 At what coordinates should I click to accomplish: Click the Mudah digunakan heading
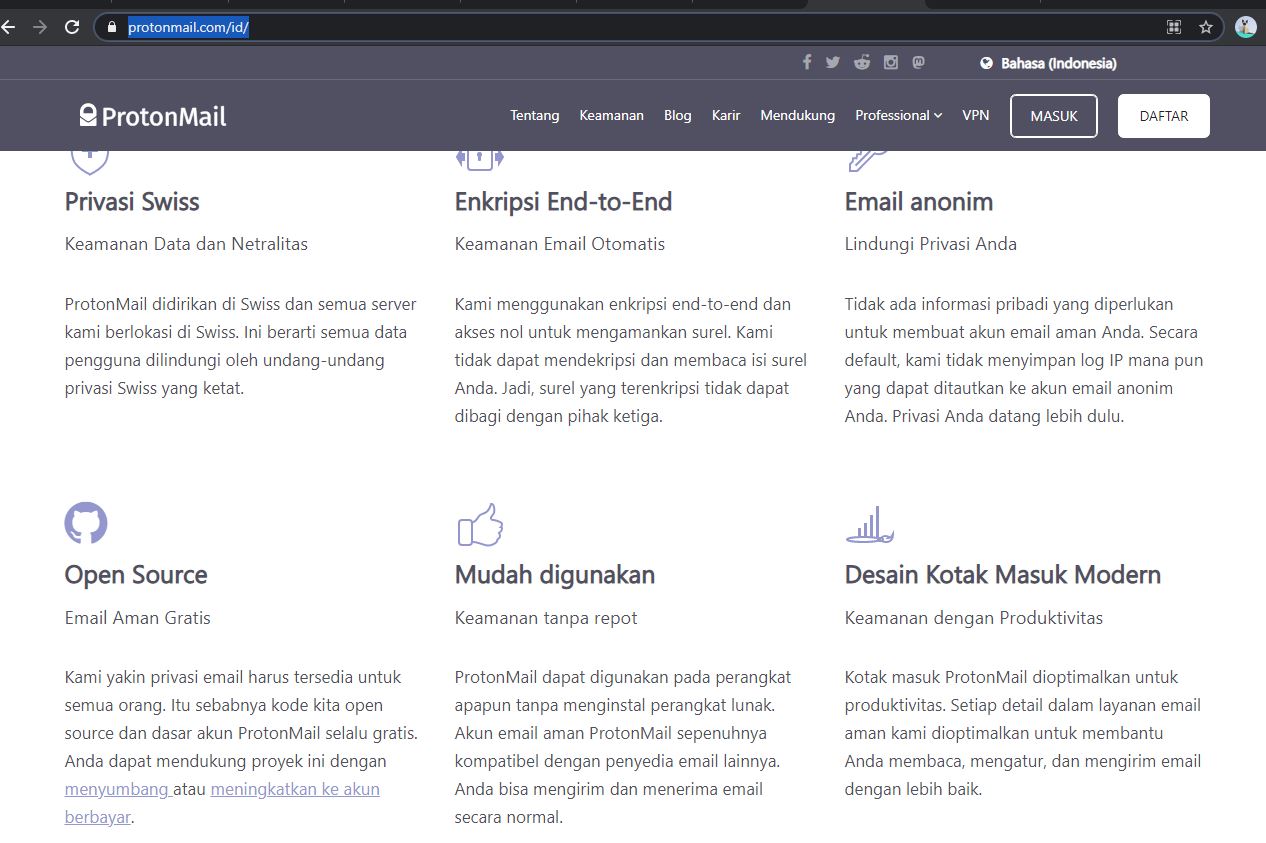(x=555, y=575)
